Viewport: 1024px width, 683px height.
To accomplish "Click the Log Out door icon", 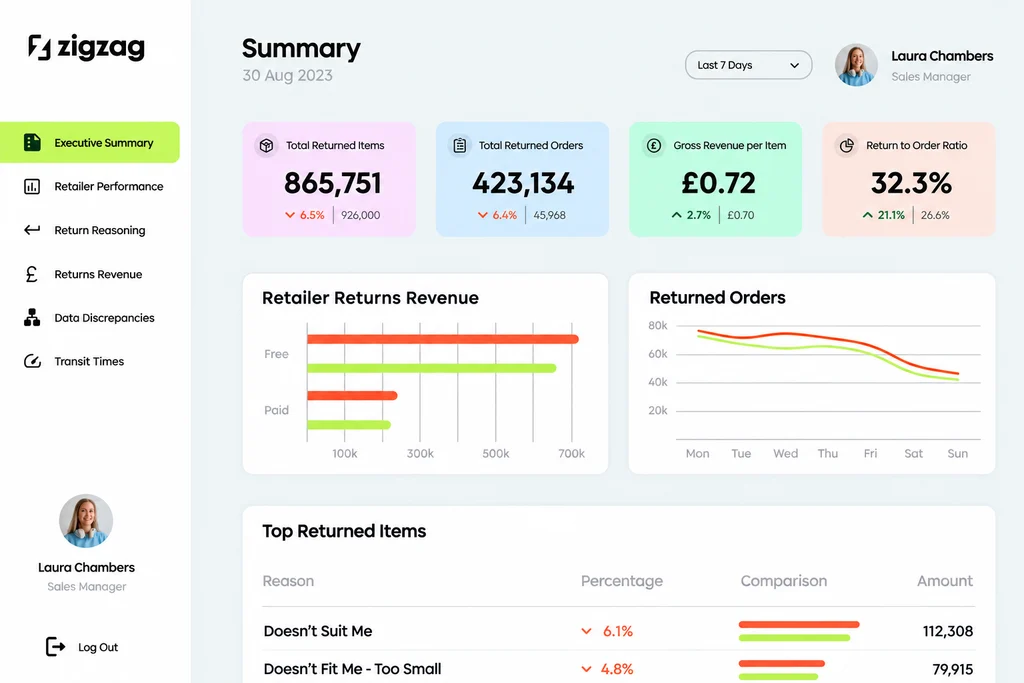I will (x=56, y=646).
